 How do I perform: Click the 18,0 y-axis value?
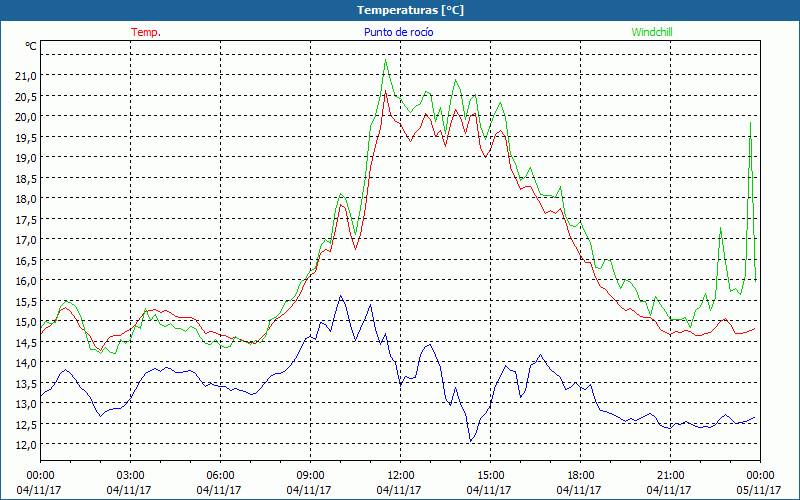(27, 198)
